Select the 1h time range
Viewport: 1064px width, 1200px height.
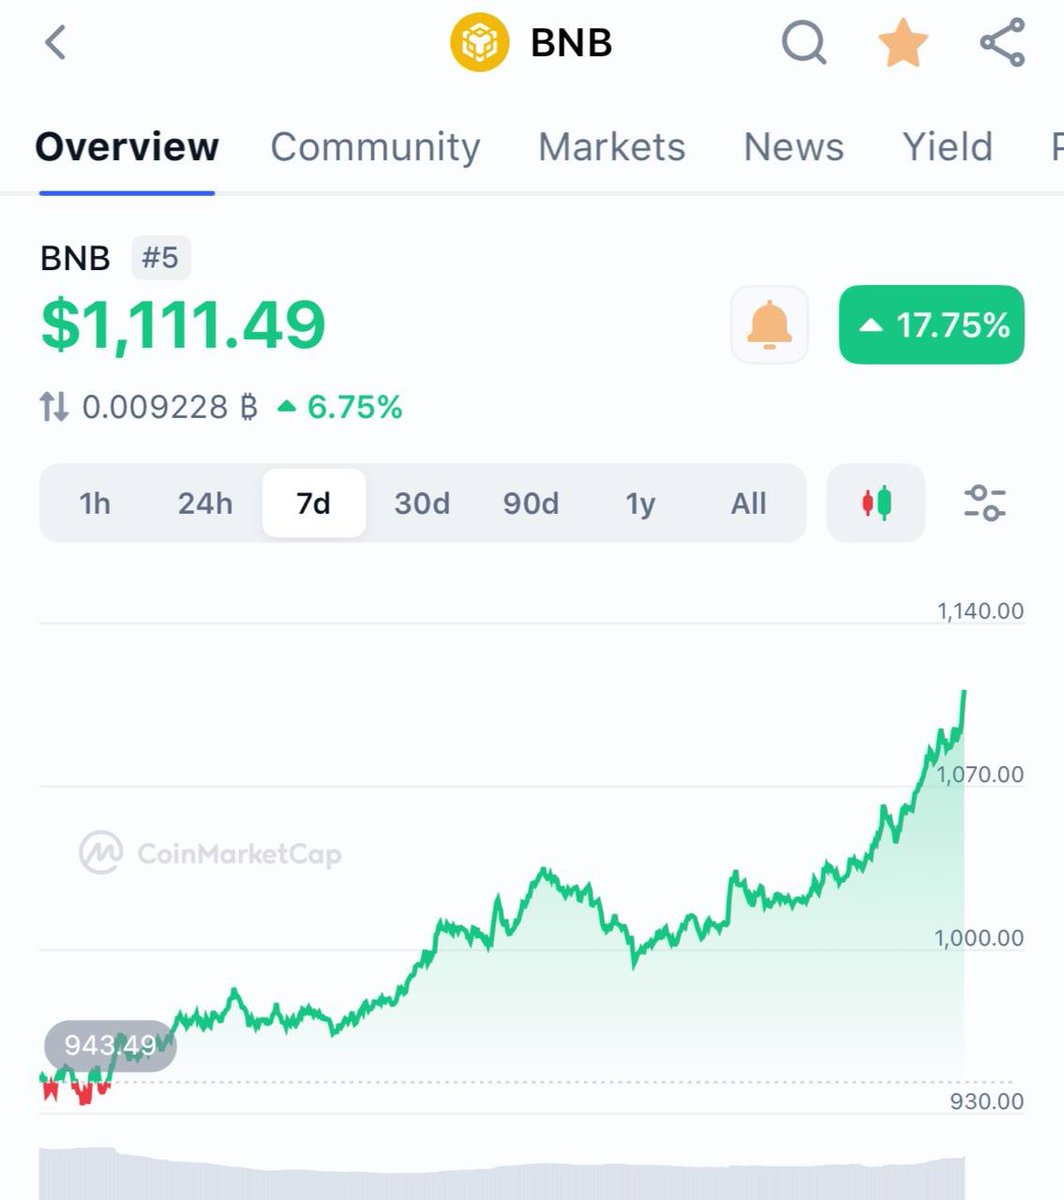tap(95, 503)
